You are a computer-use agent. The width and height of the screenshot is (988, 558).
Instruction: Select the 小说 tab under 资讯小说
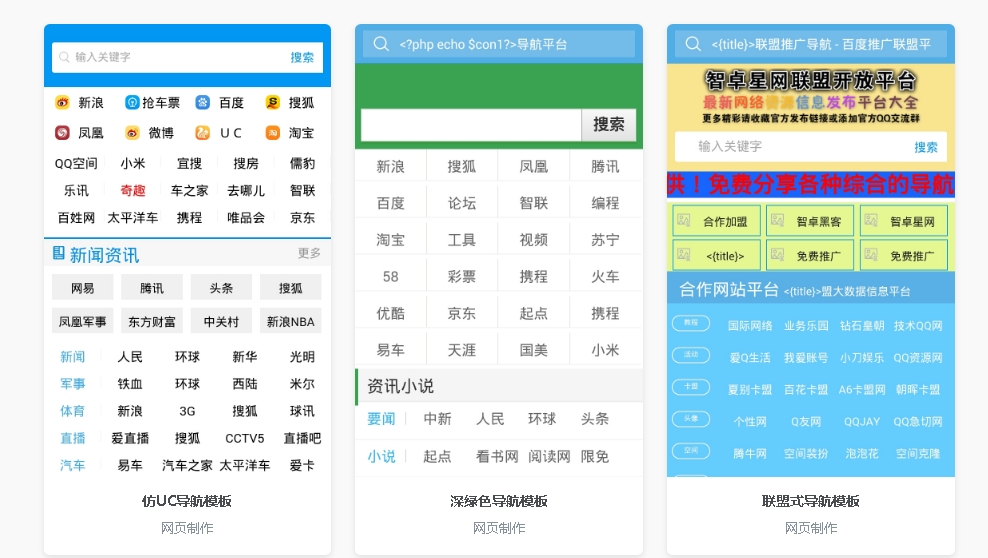[x=381, y=456]
